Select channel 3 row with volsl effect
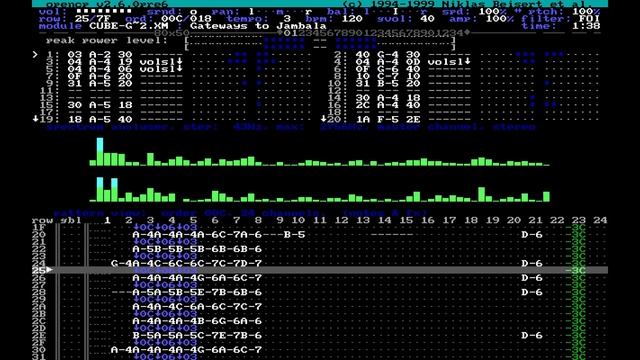This screenshot has height=360, width=640. [176, 62]
